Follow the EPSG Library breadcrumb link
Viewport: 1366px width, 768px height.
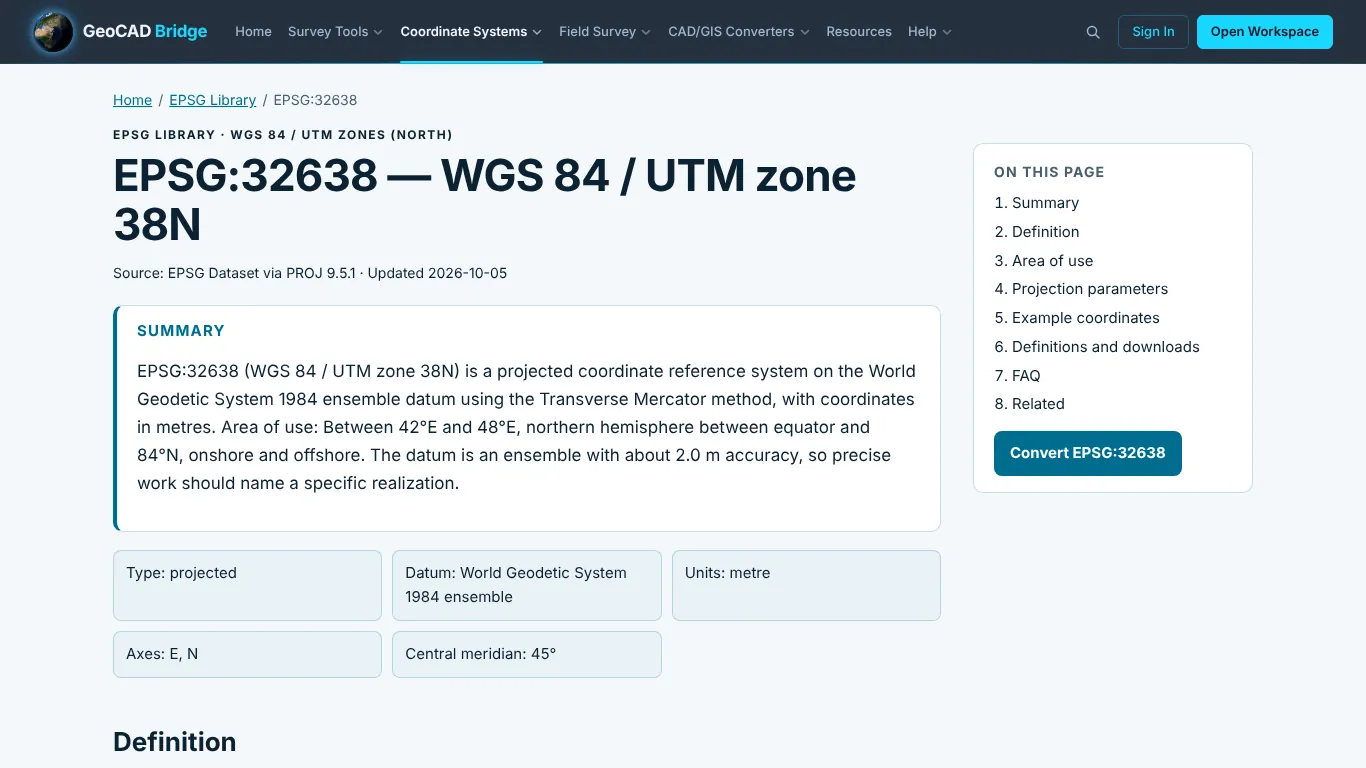[213, 100]
